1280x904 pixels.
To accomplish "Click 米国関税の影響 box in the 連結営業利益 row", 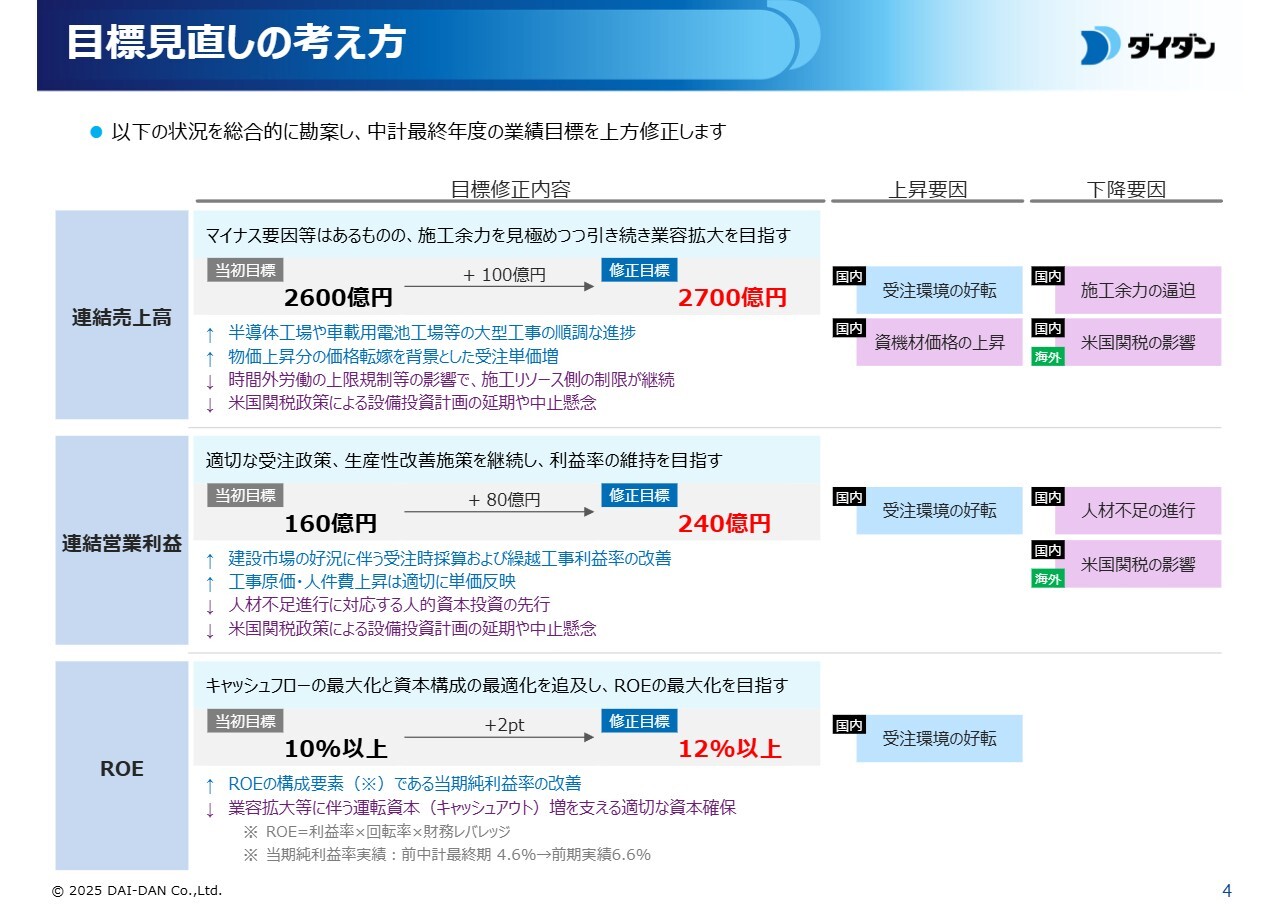I will (1138, 564).
